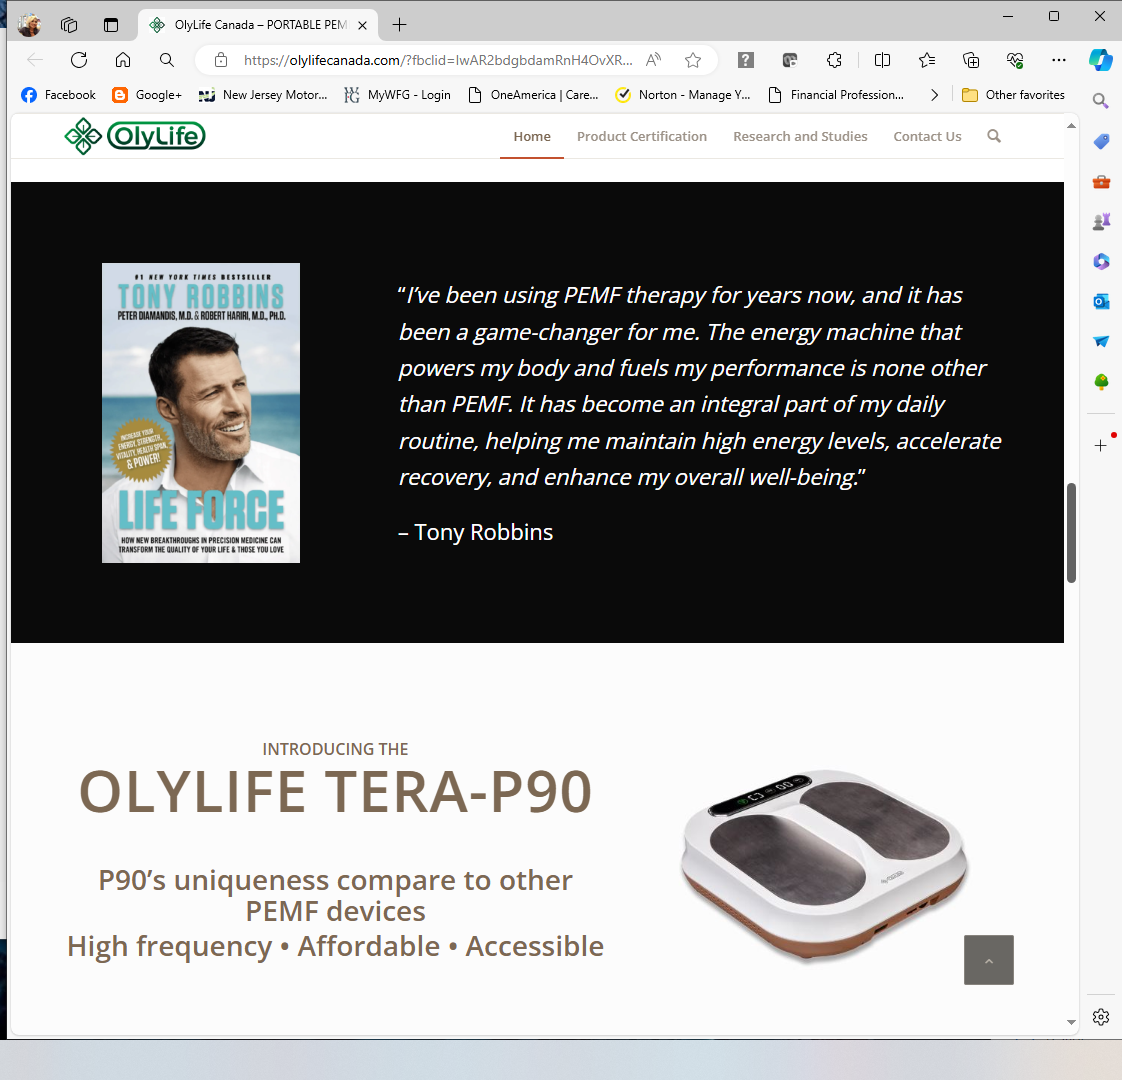
Task: Click the scrollbar down arrow
Action: [x=1071, y=1022]
